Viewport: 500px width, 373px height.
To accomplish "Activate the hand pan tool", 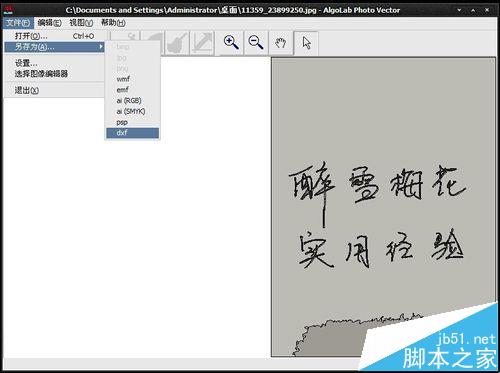I will click(x=280, y=43).
